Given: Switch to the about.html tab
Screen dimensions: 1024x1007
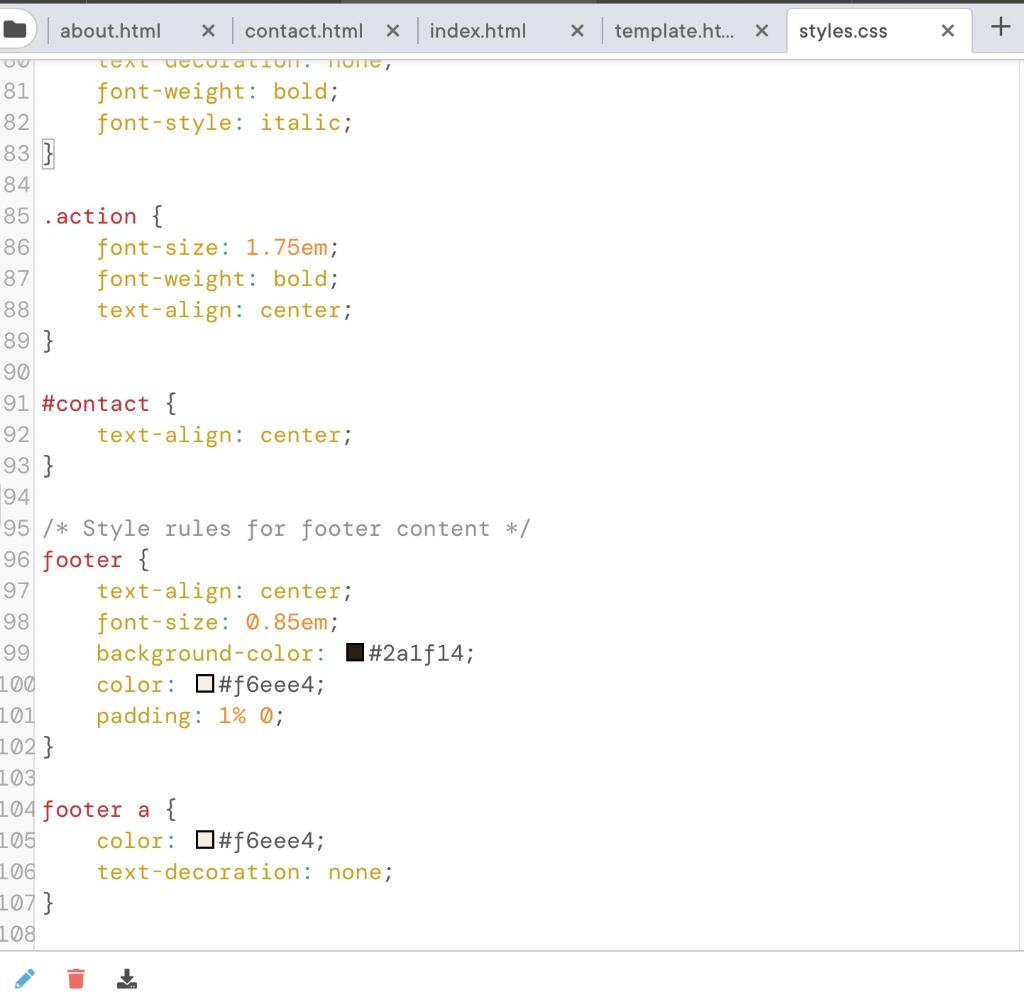Looking at the screenshot, I should click(110, 31).
